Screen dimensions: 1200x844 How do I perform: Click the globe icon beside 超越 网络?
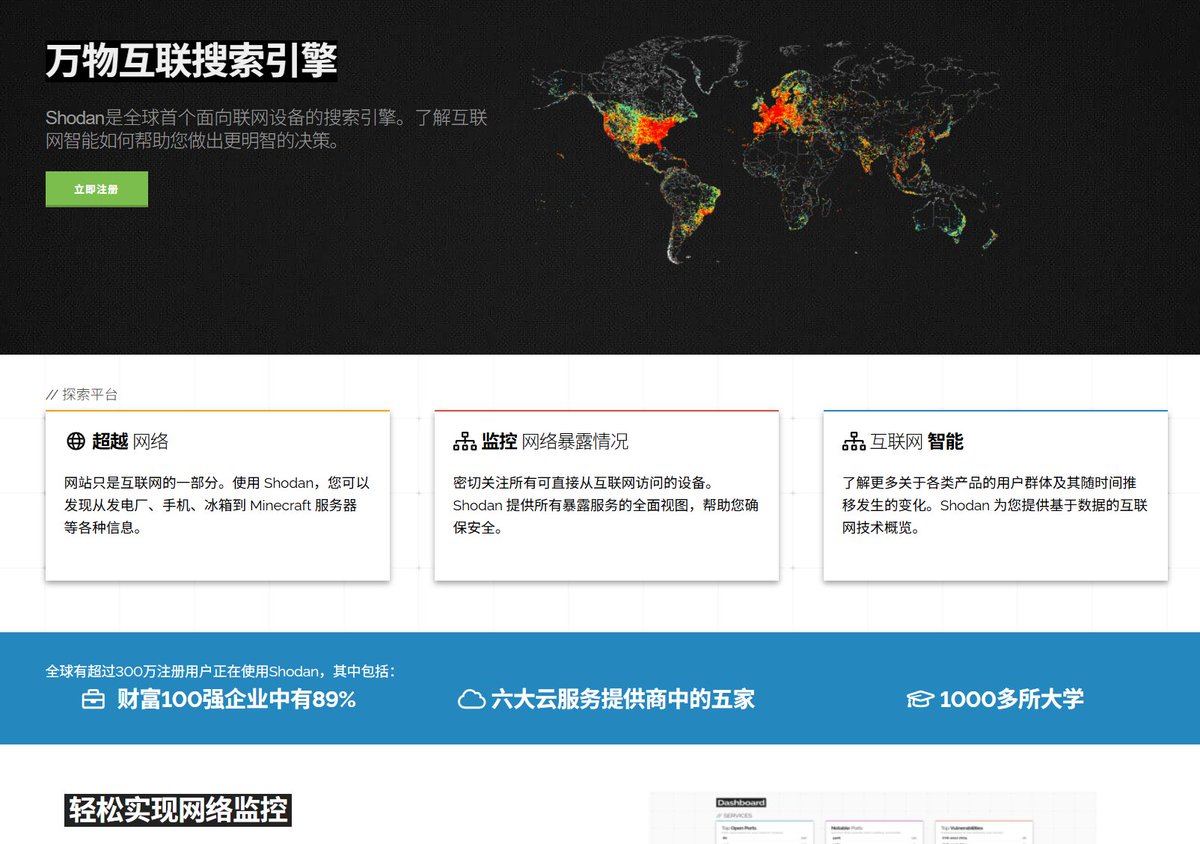[x=75, y=441]
